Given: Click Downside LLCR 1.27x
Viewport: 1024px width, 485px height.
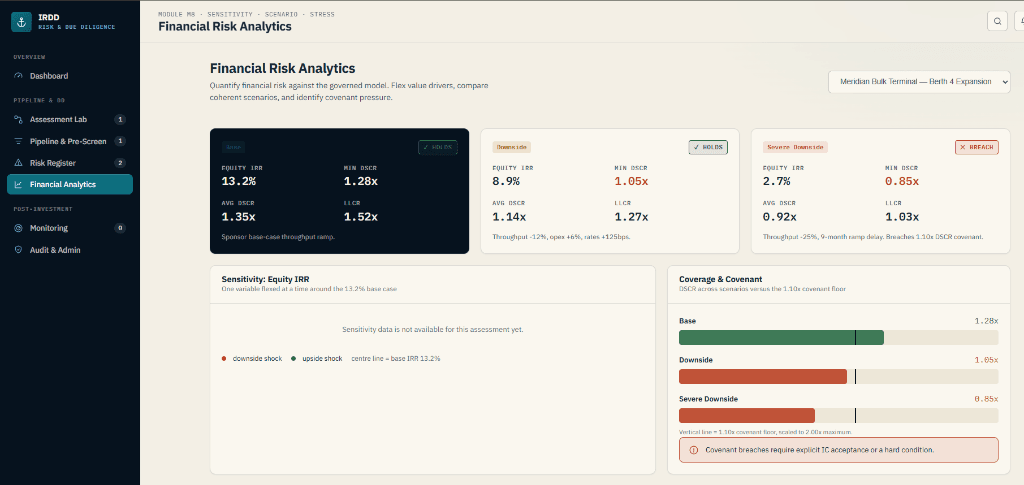Looking at the screenshot, I should click(631, 217).
